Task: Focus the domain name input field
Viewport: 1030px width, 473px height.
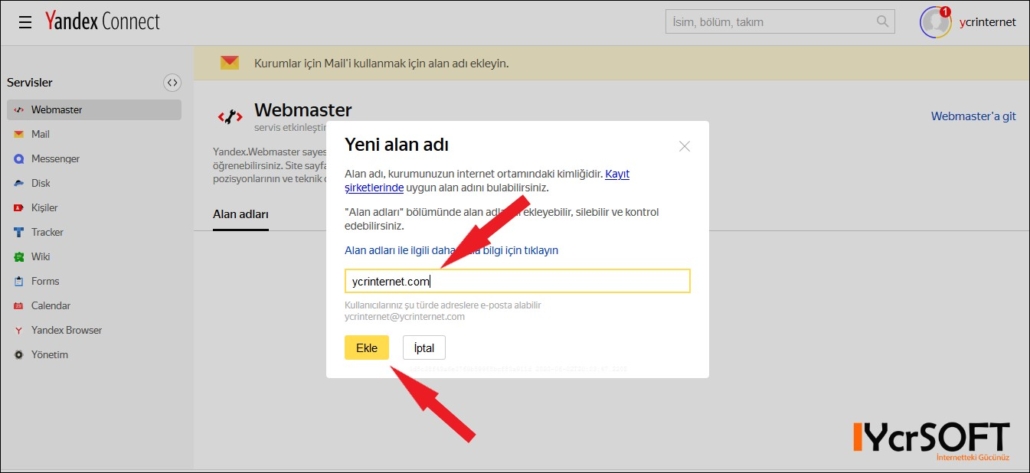Action: coord(518,281)
